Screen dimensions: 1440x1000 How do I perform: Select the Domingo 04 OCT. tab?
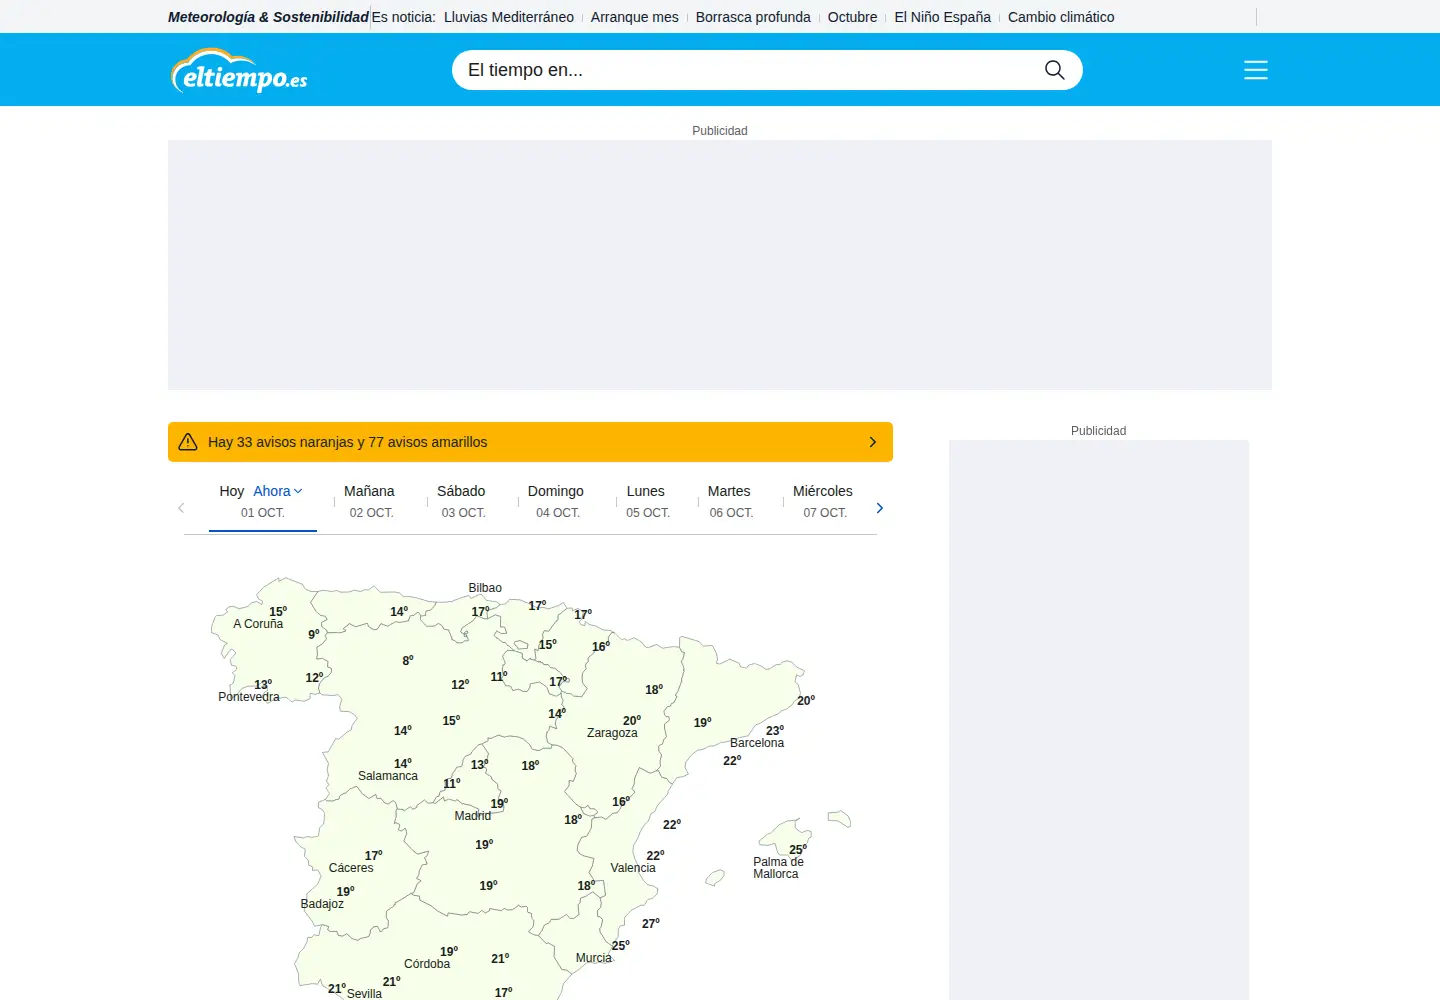point(556,502)
